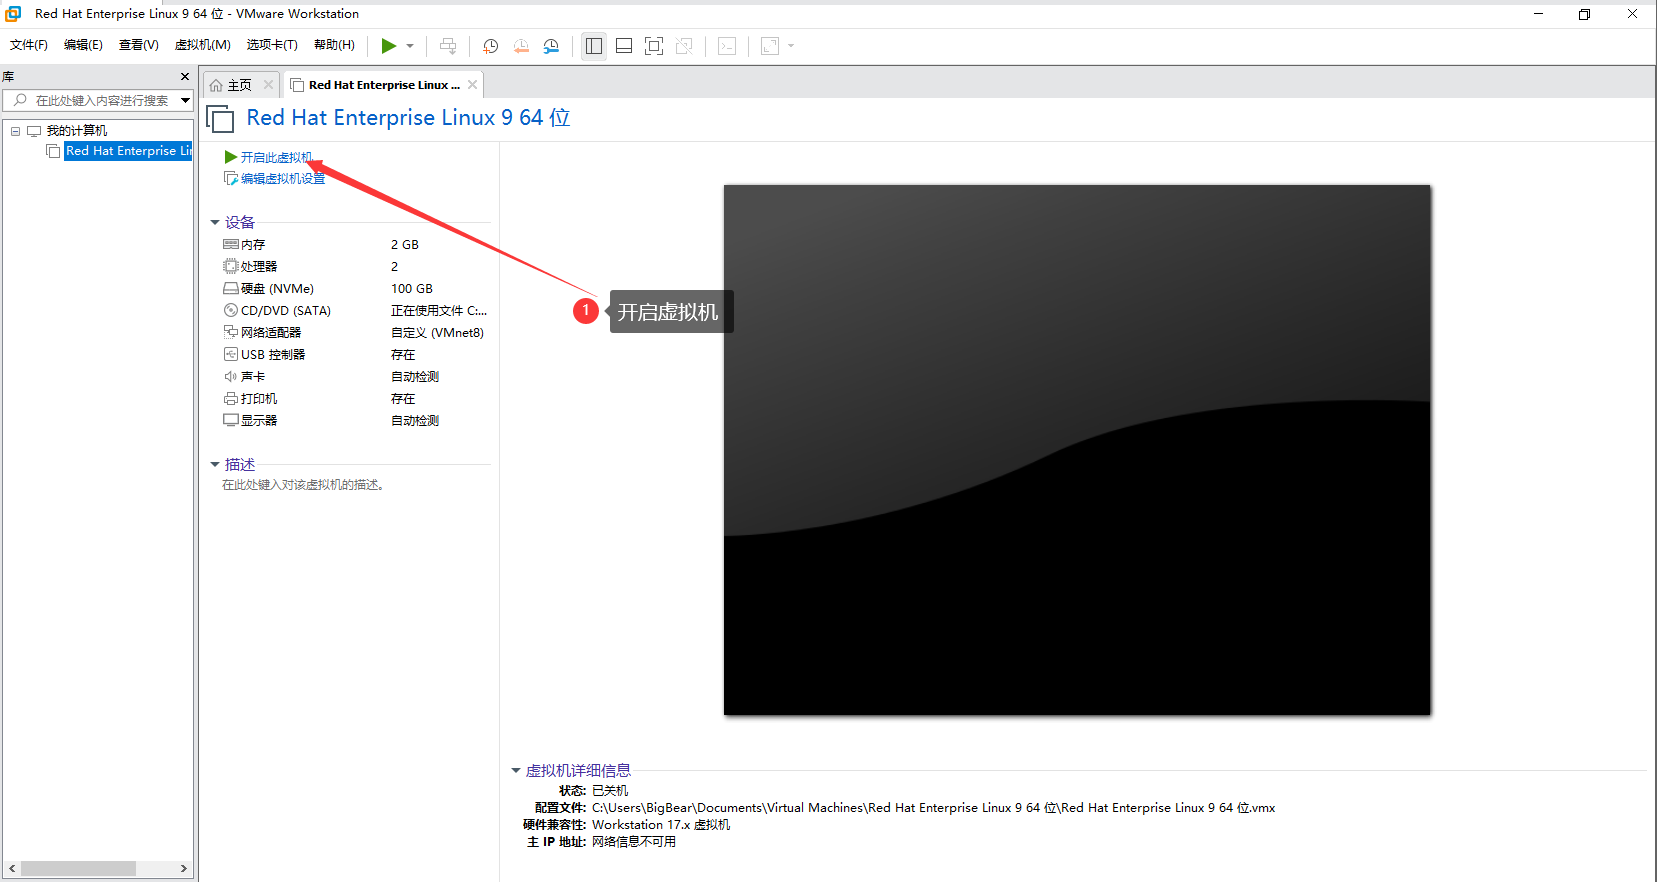This screenshot has width=1657, height=882.
Task: Click the 硬盘 (NVMe) hard disk icon
Action: [x=231, y=289]
